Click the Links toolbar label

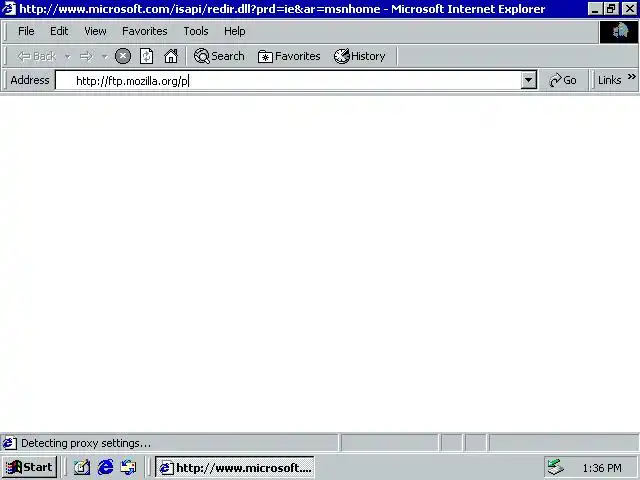(x=609, y=80)
